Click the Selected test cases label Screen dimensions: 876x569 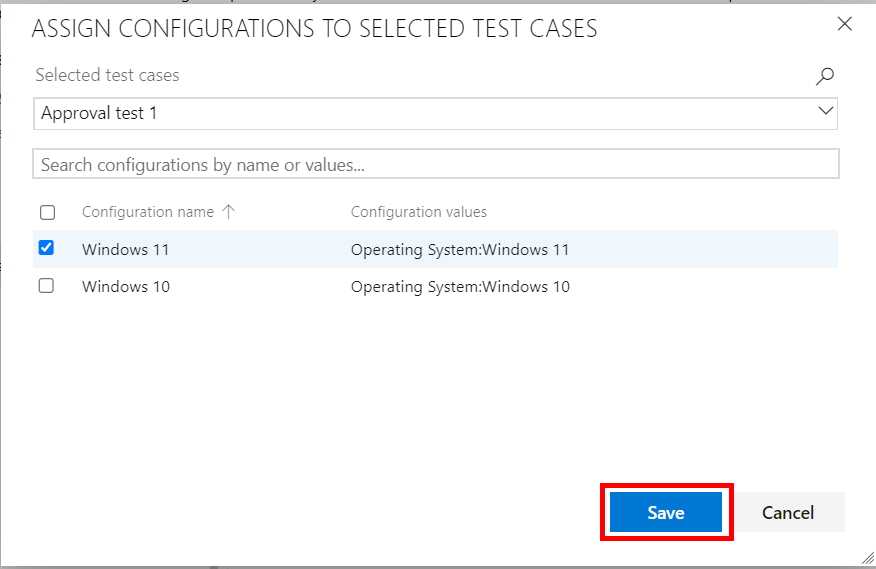tap(107, 75)
